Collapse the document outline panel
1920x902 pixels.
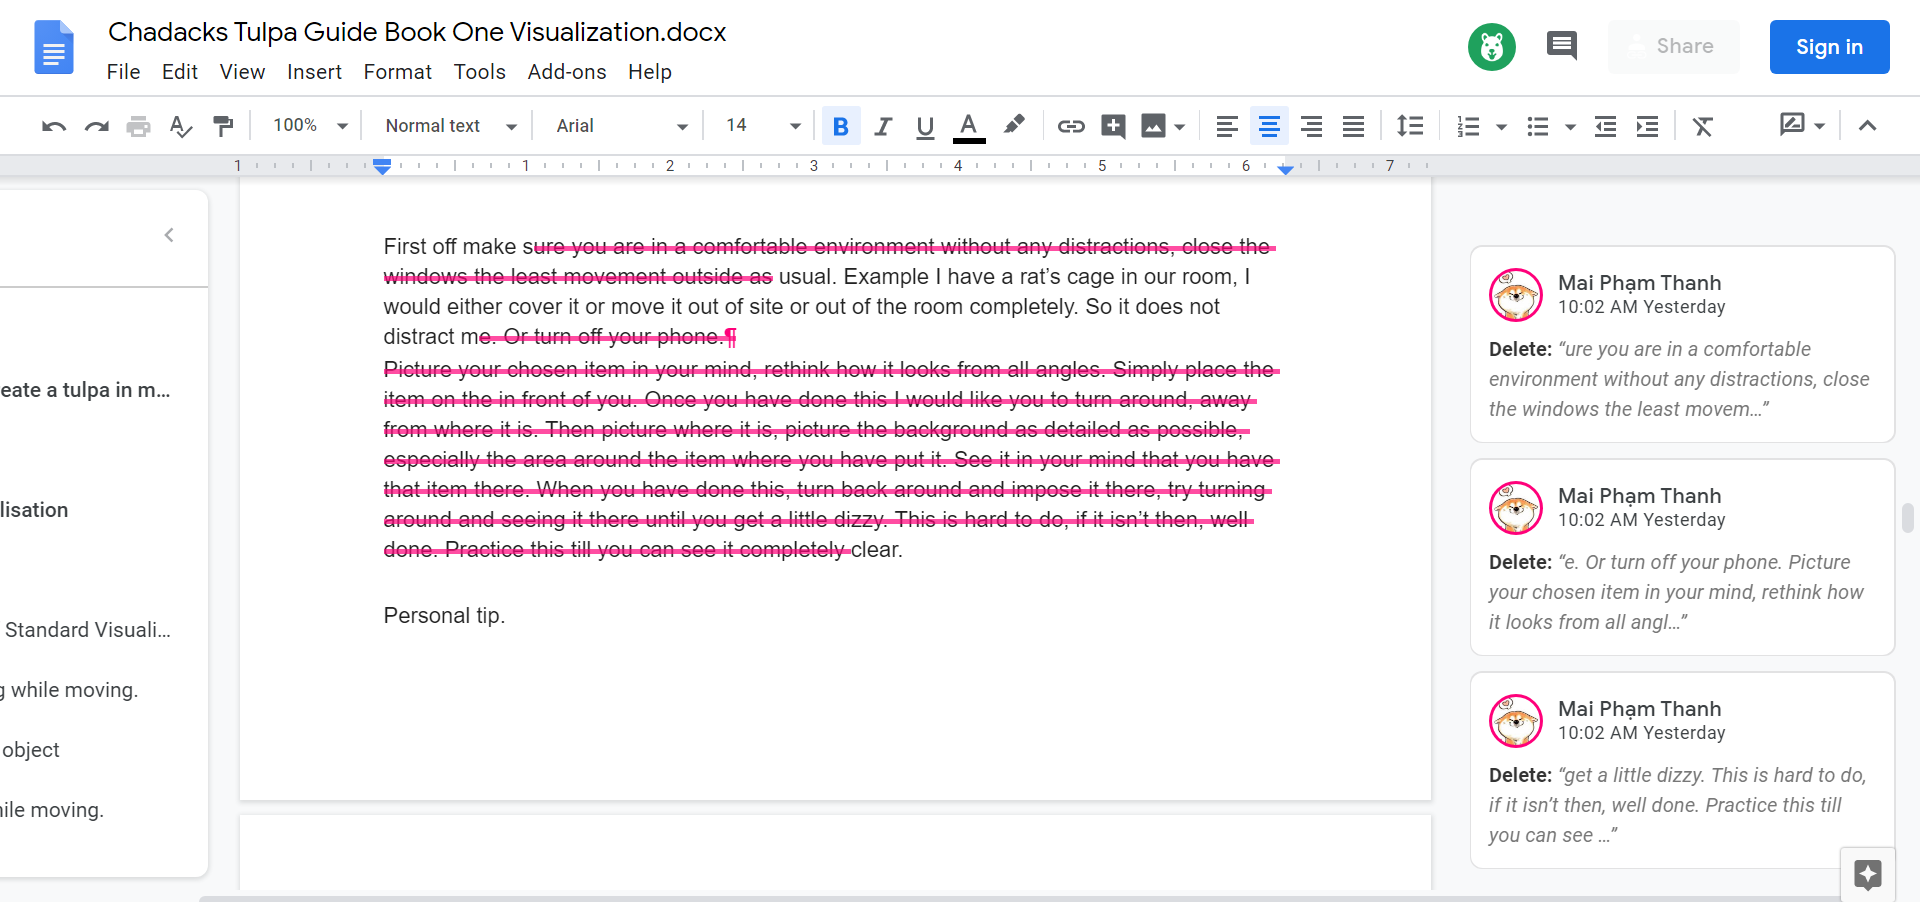pyautogui.click(x=169, y=235)
